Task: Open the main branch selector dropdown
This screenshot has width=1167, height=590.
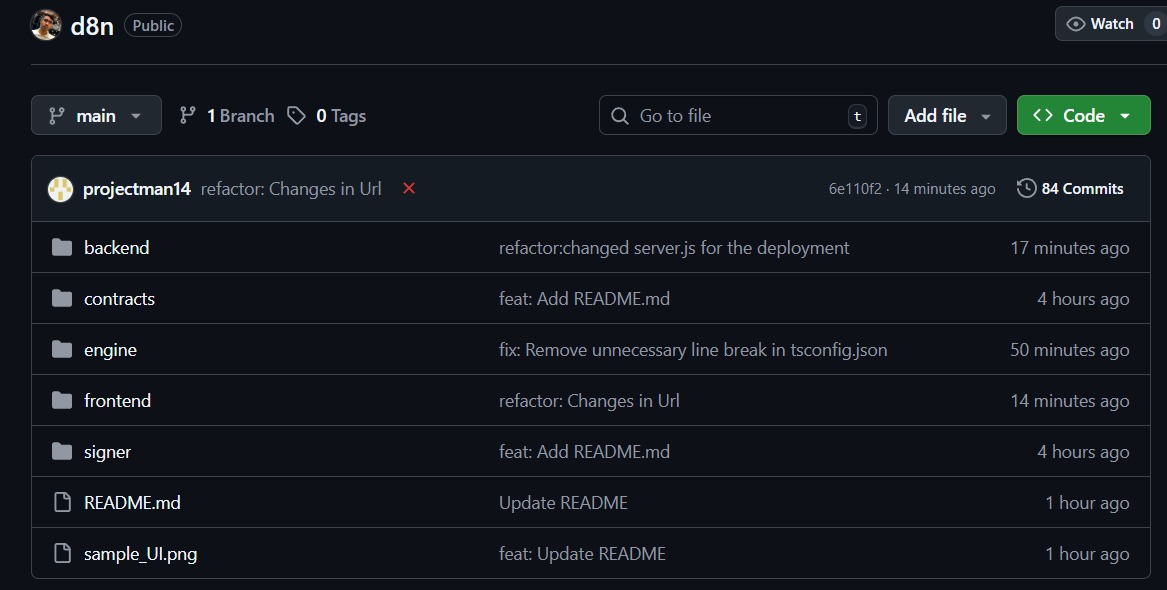Action: 96,115
